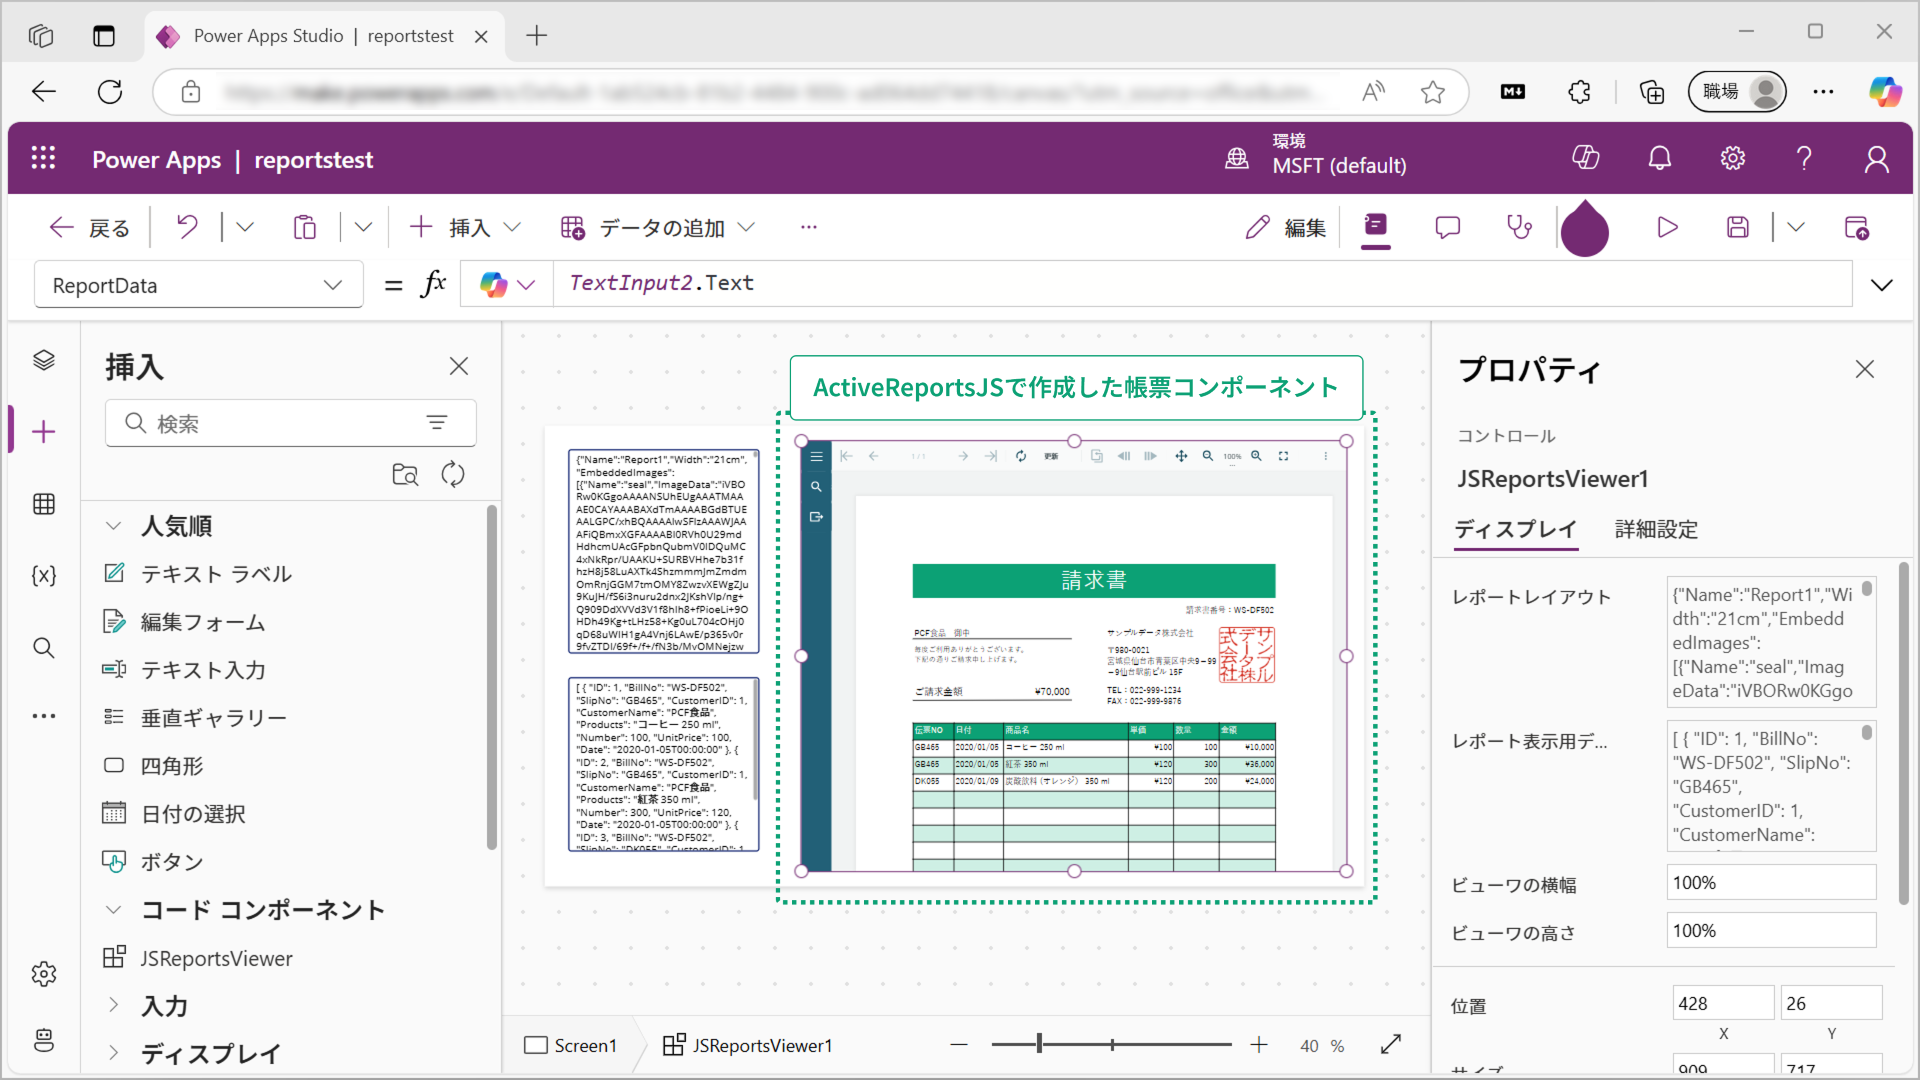The width and height of the screenshot is (1920, 1080).
Task: Click the Paste clipboard icon
Action: [x=305, y=227]
